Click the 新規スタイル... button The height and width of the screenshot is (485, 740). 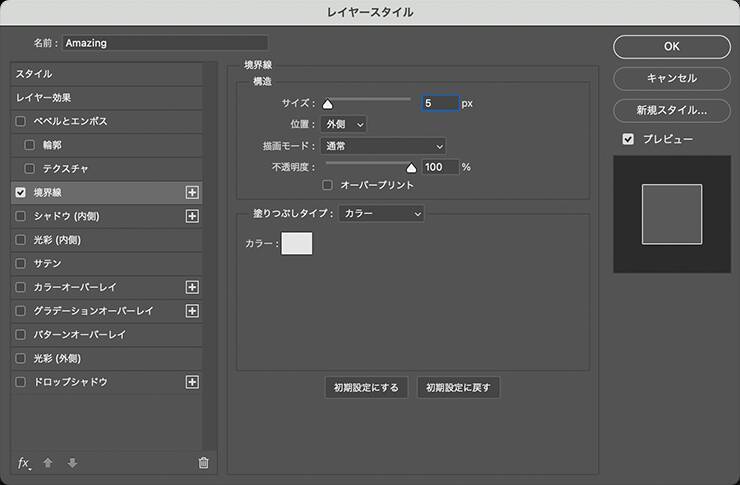(671, 110)
